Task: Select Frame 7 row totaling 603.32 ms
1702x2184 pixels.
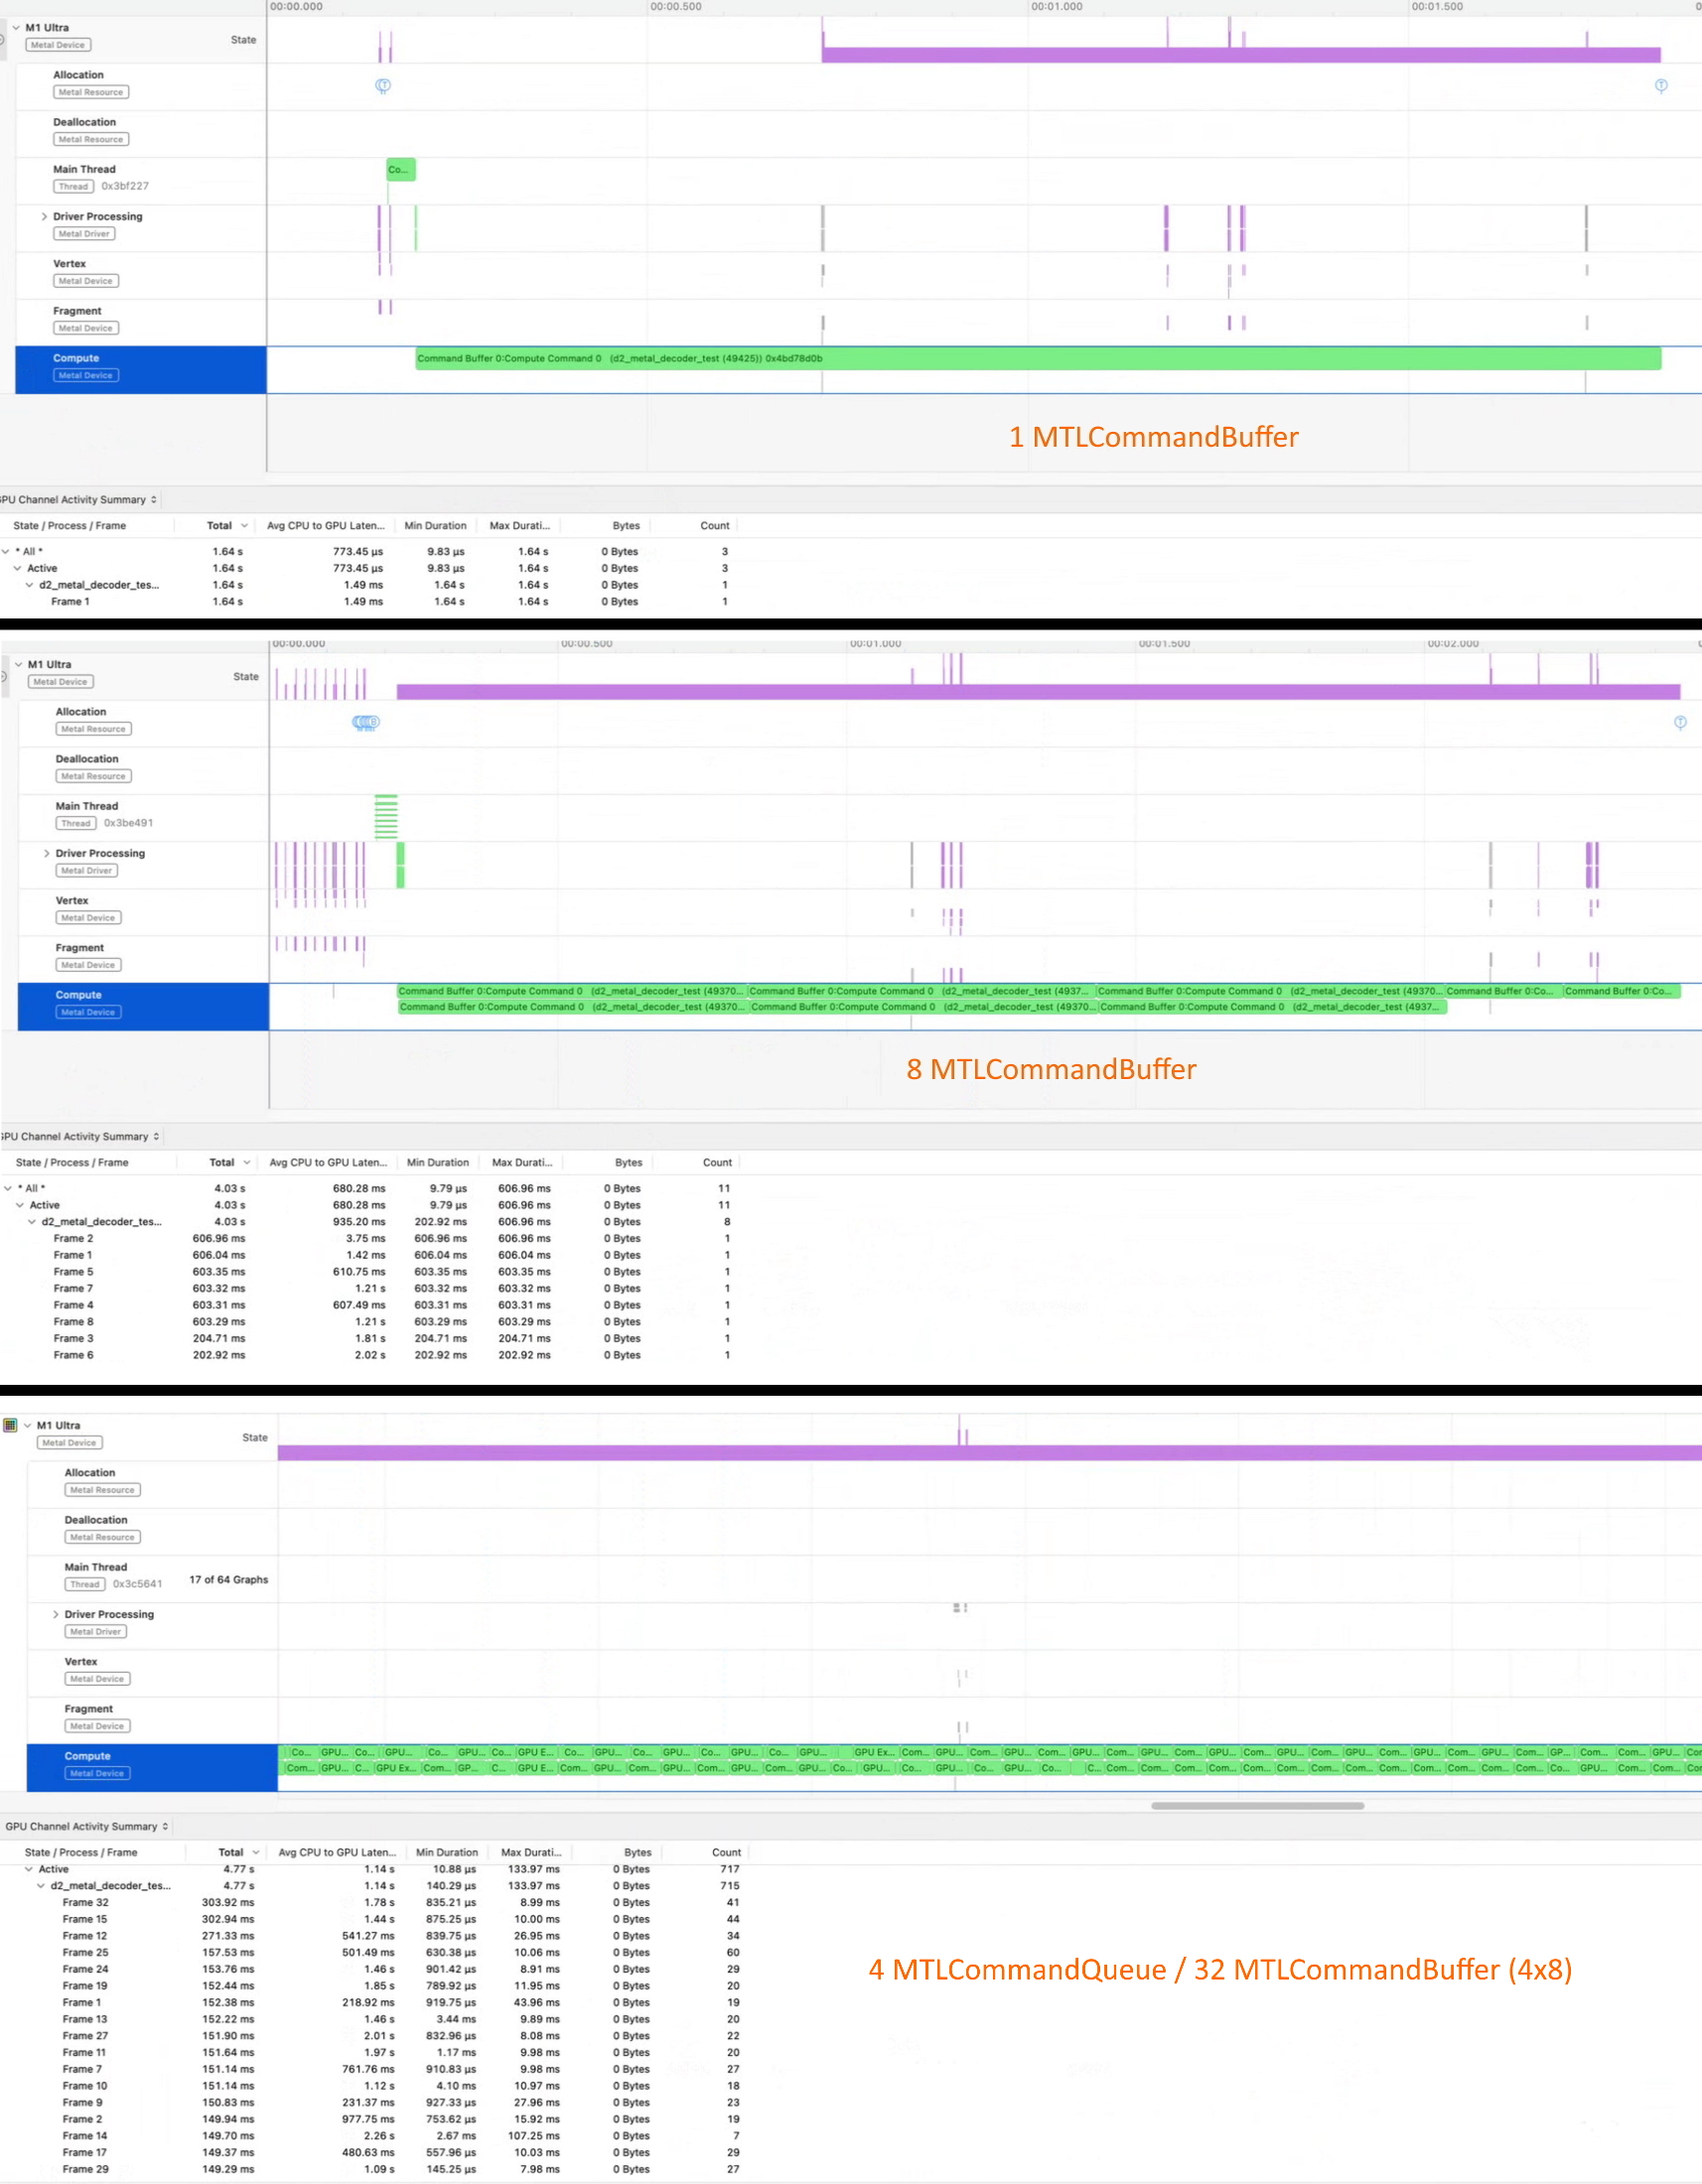Action: 370,1288
